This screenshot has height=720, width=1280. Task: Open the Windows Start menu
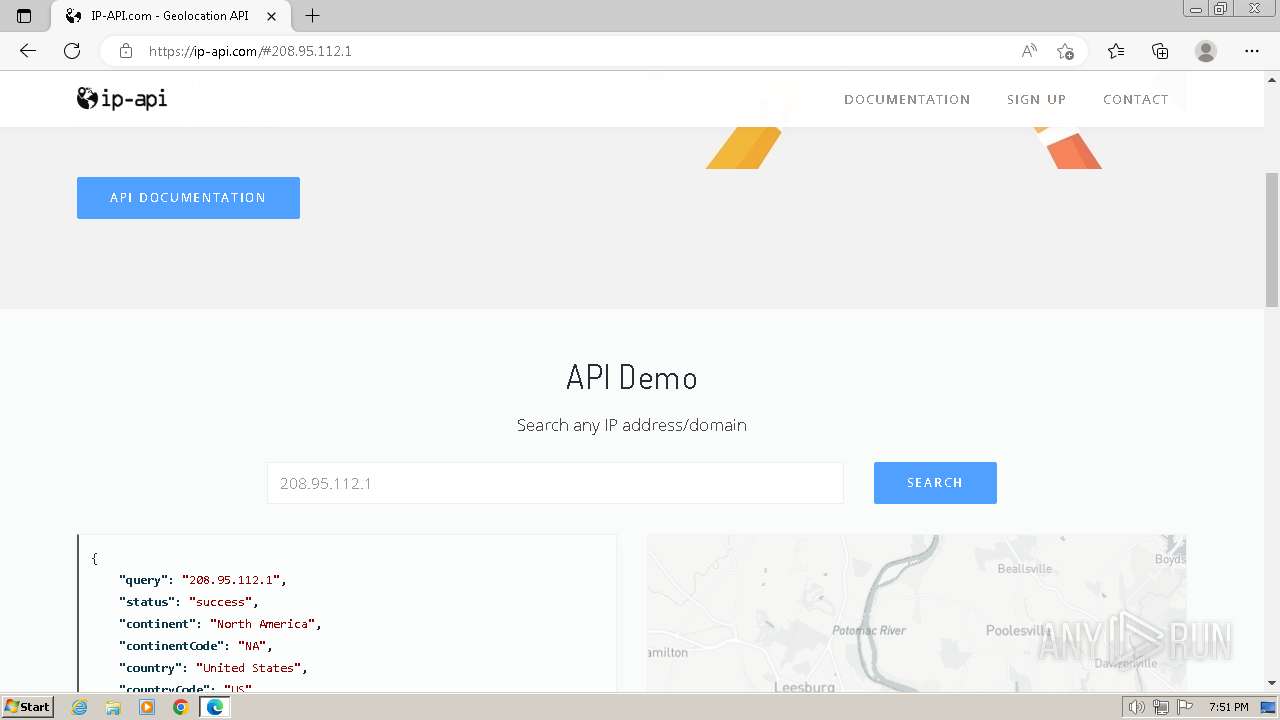[27, 707]
